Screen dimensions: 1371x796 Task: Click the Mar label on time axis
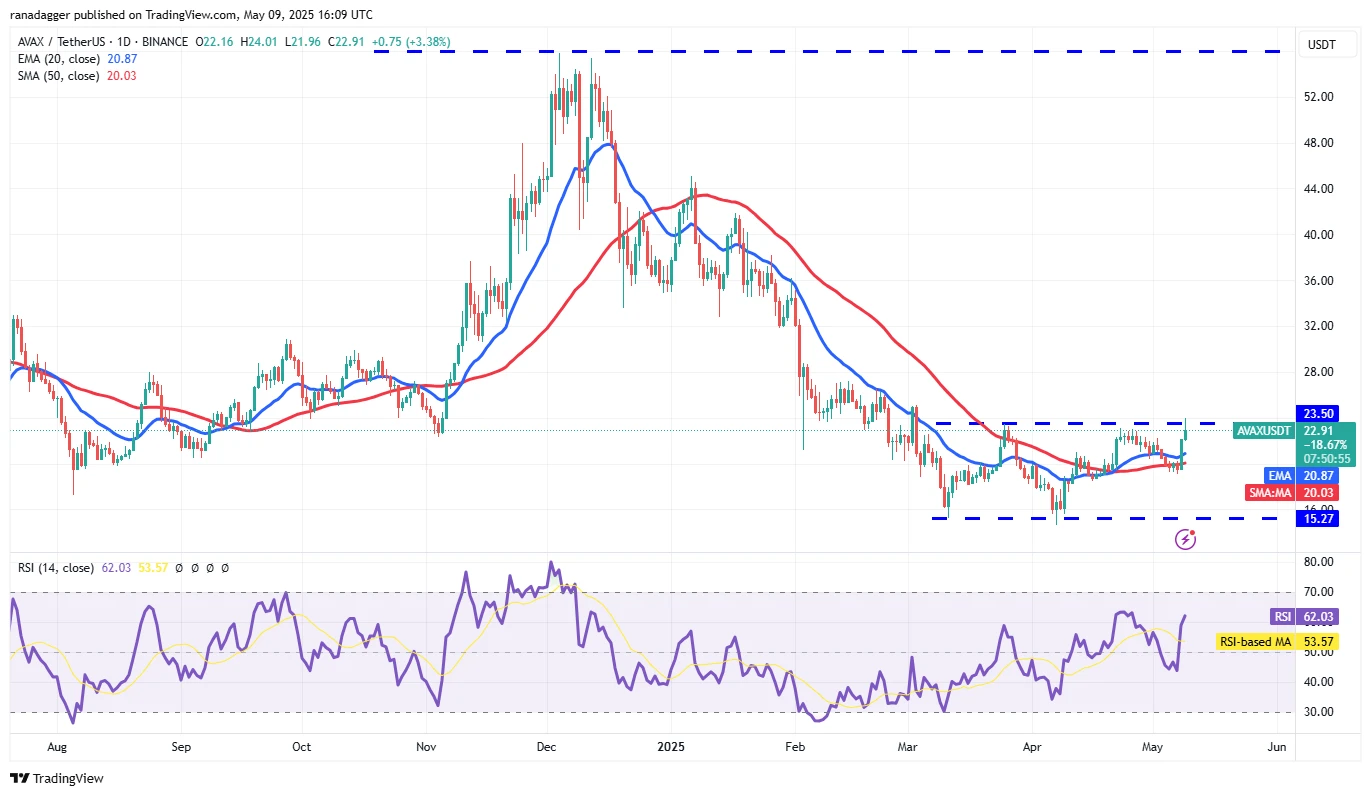pos(908,747)
